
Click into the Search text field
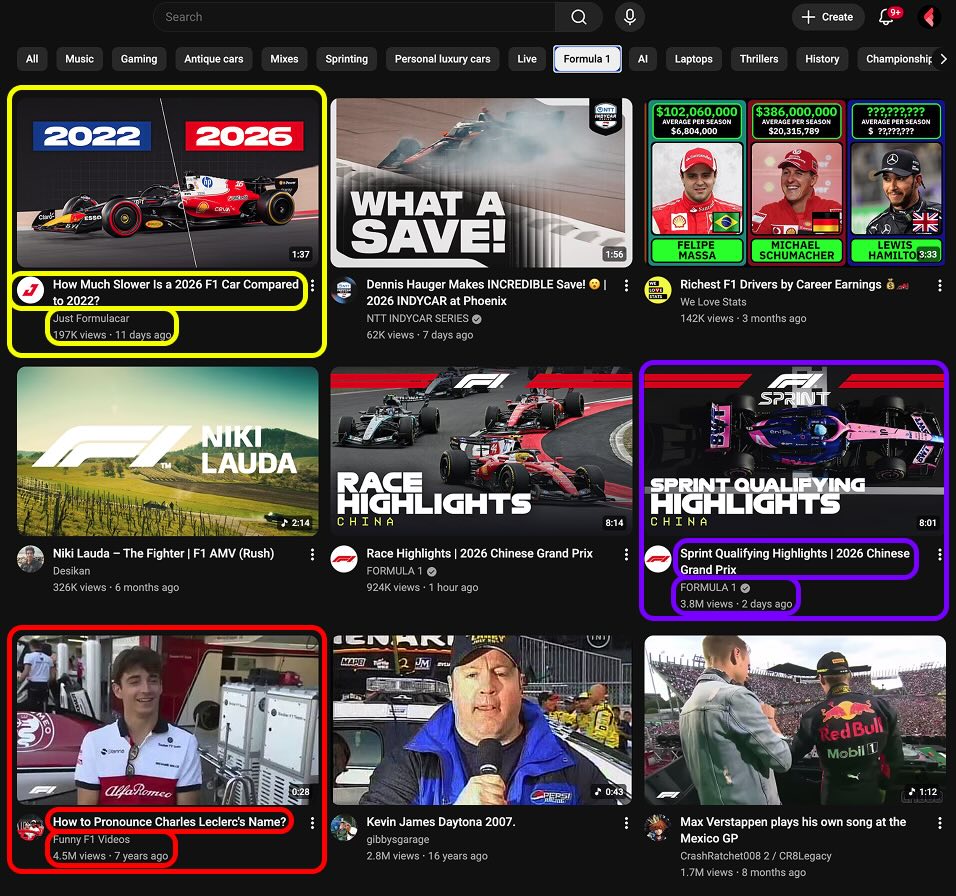(x=355, y=17)
